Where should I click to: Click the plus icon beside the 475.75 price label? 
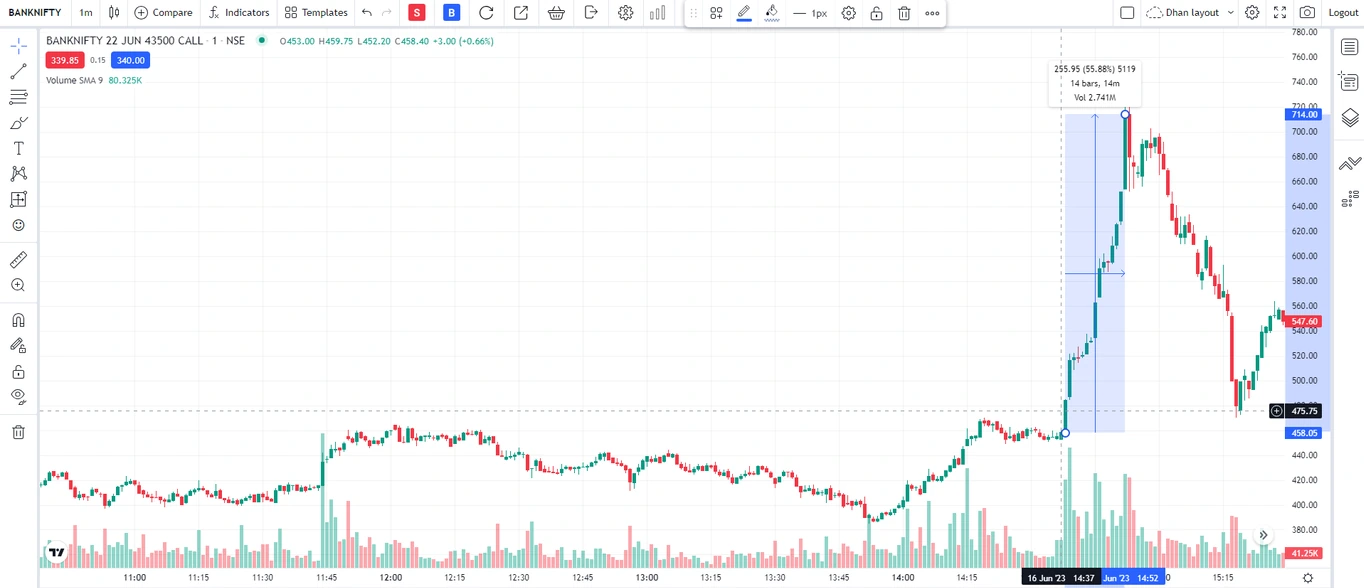click(1277, 411)
